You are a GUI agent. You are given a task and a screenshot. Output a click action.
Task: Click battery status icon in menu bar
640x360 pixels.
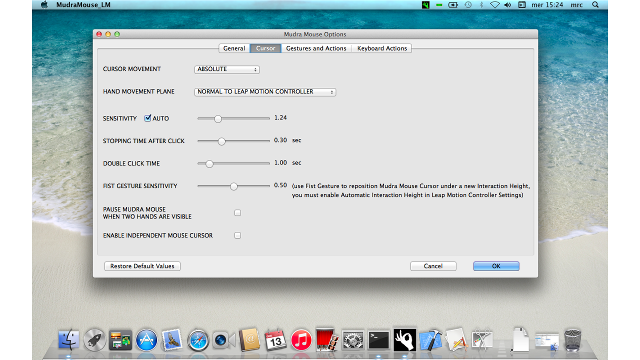(453, 5)
